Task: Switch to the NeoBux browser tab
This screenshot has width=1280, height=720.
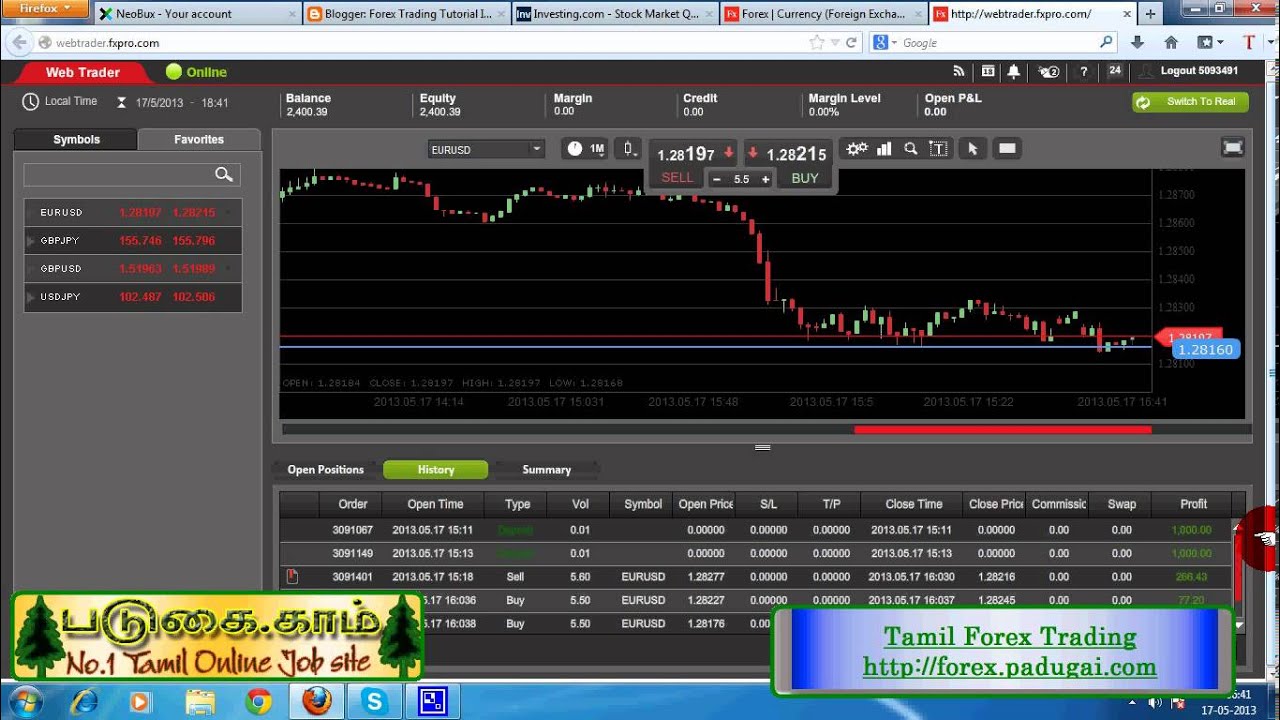Action: 197,14
